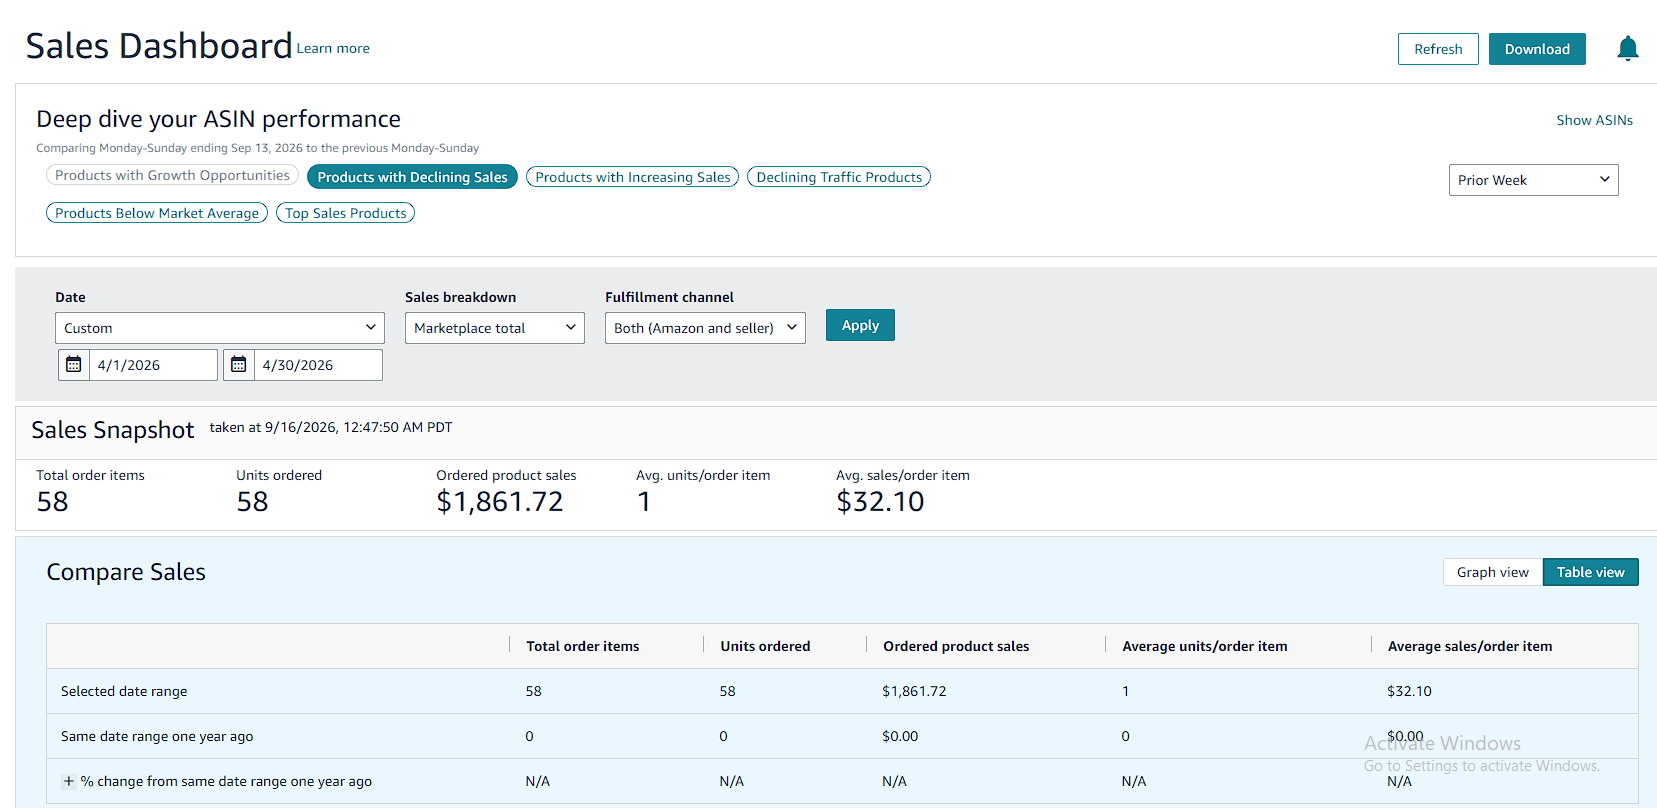Image resolution: width=1657 pixels, height=808 pixels.
Task: Open start date calendar picker icon
Action: [x=74, y=365]
